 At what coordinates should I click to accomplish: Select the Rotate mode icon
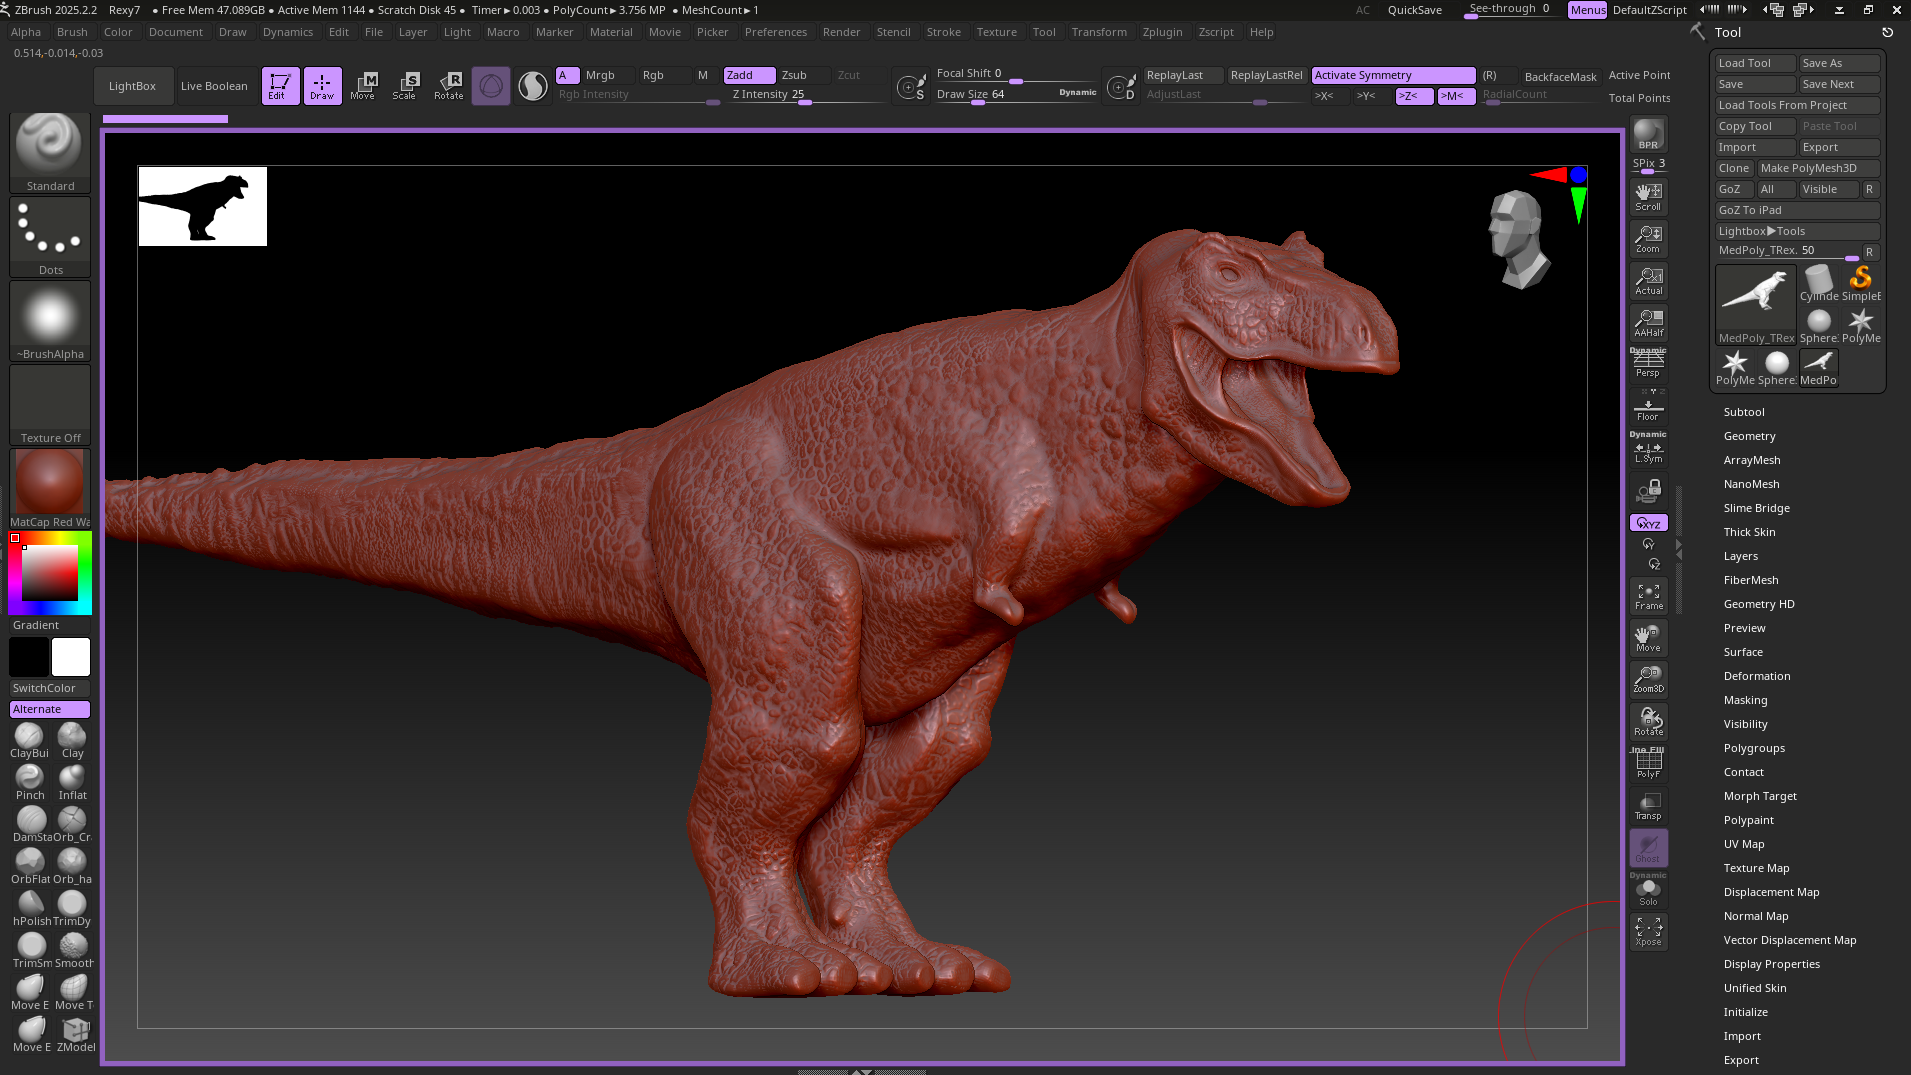click(448, 86)
